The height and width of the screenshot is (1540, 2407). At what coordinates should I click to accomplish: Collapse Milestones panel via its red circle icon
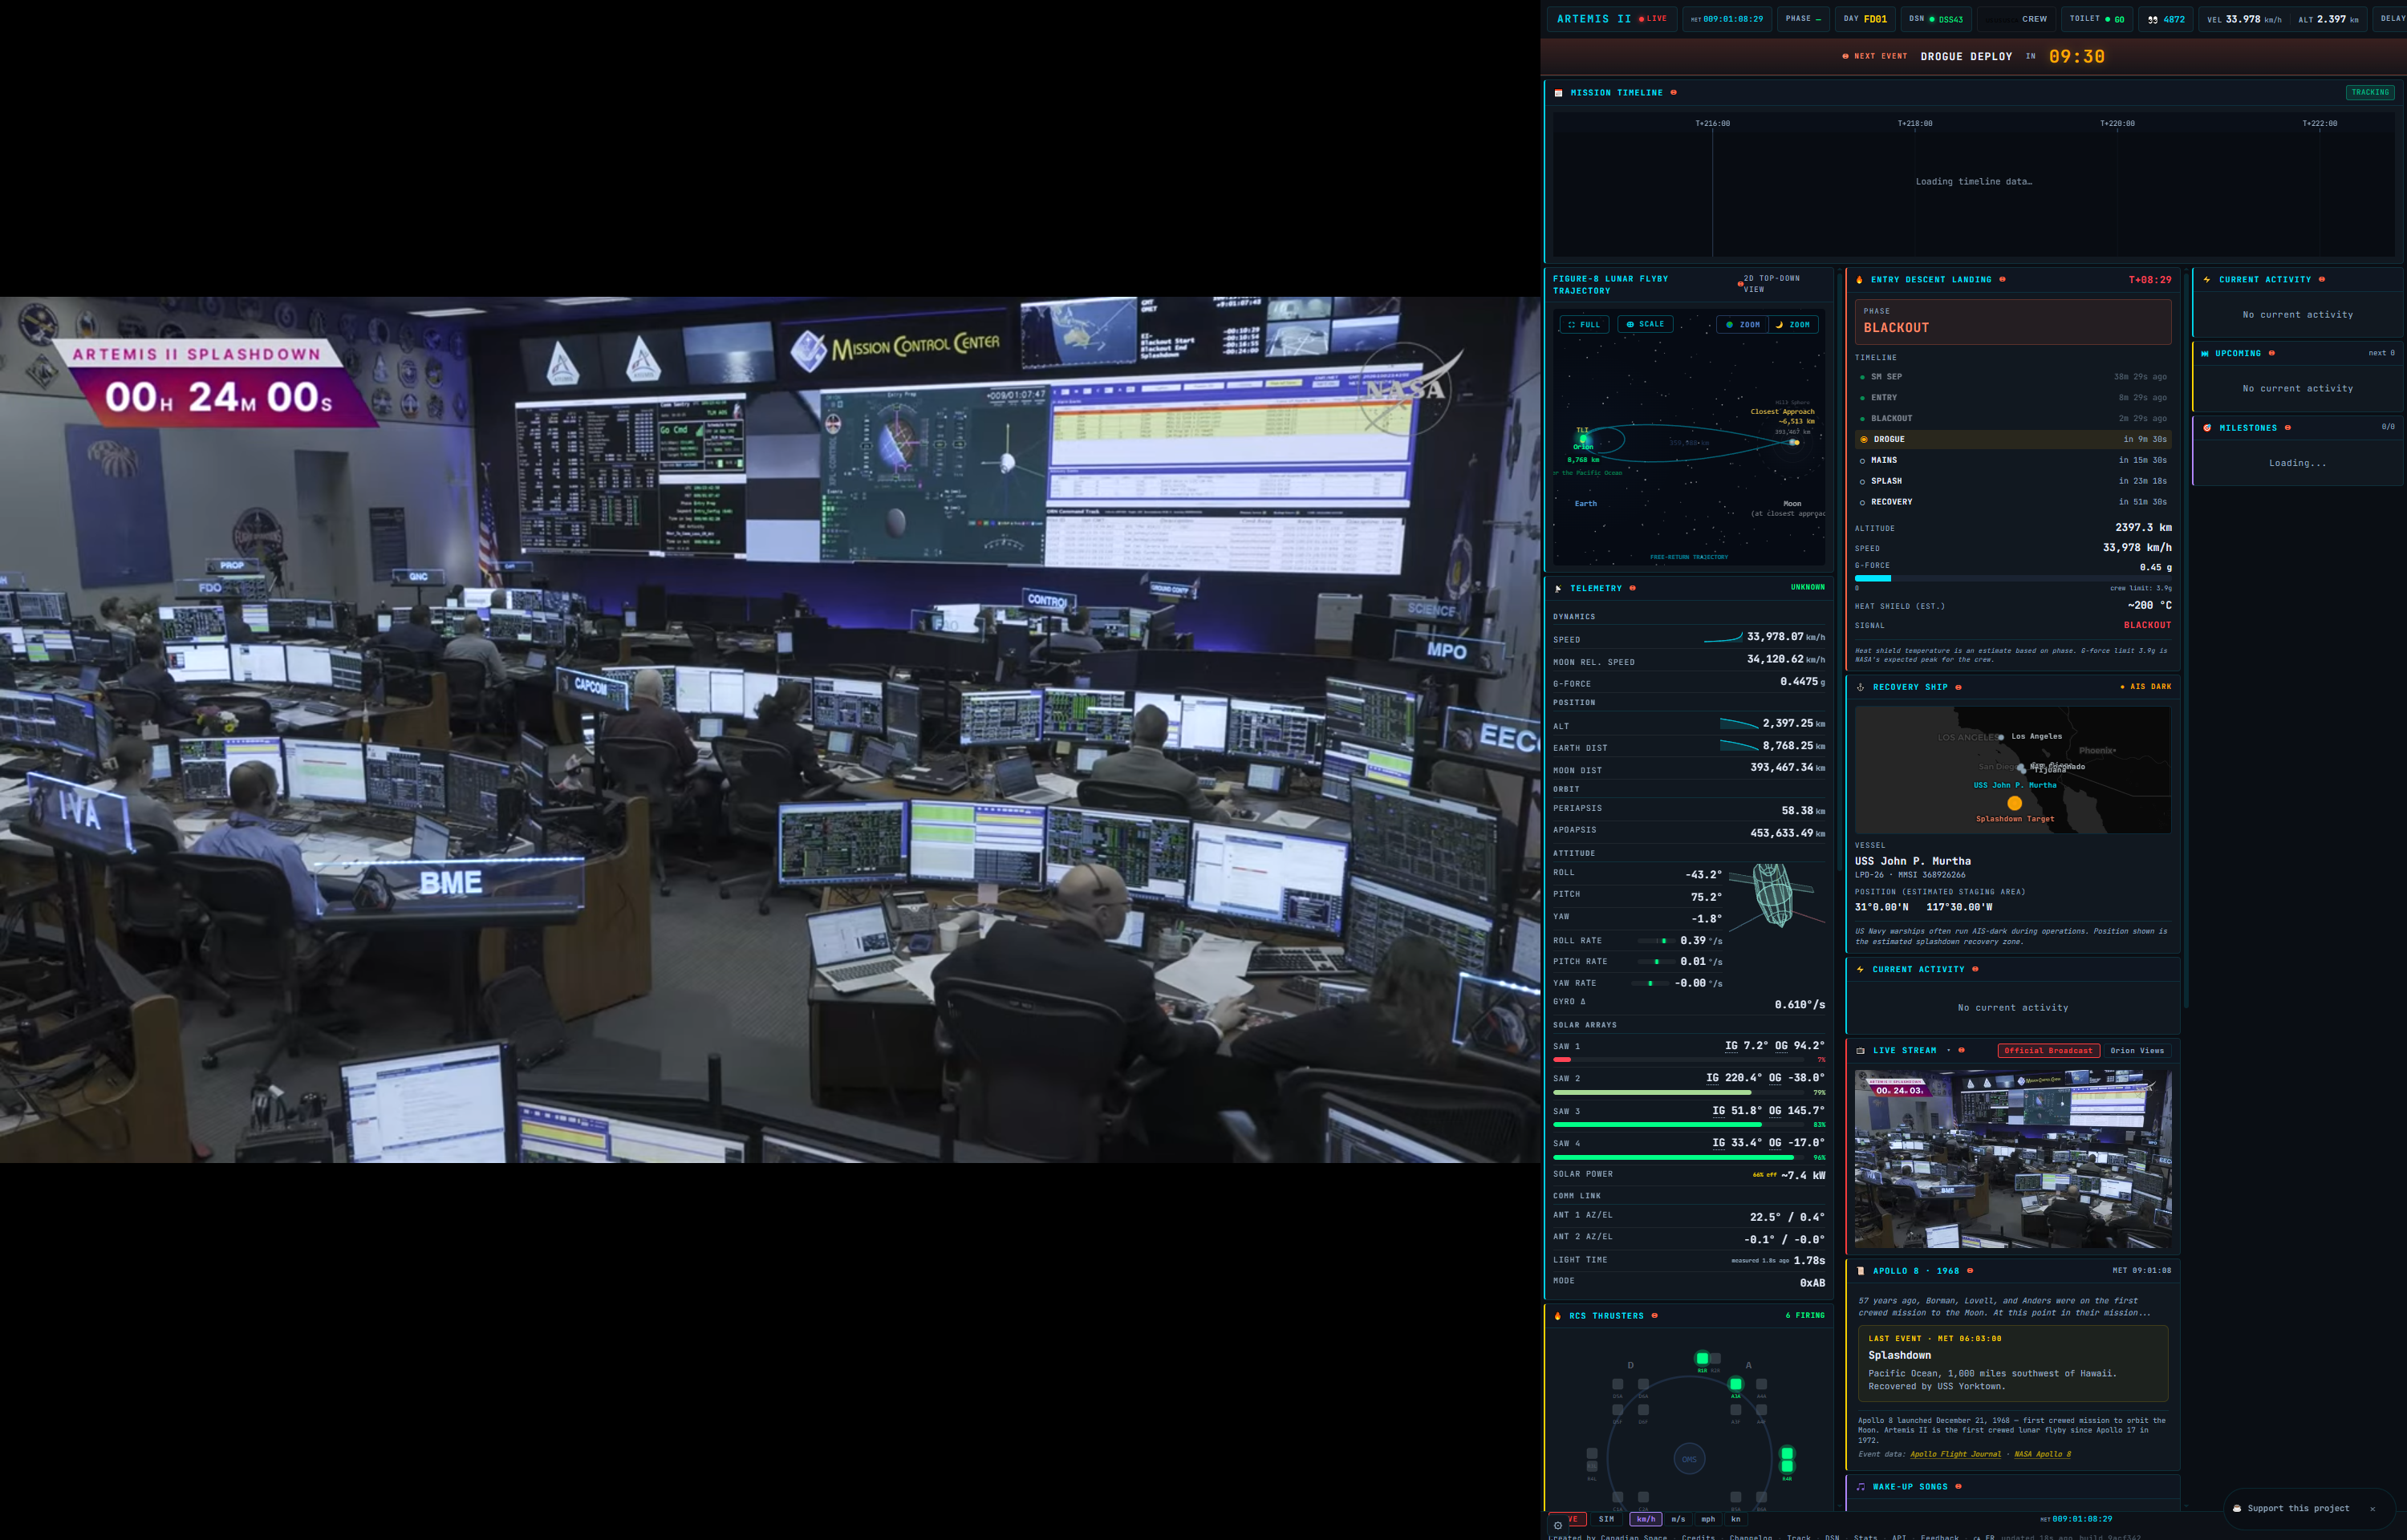(x=2288, y=428)
